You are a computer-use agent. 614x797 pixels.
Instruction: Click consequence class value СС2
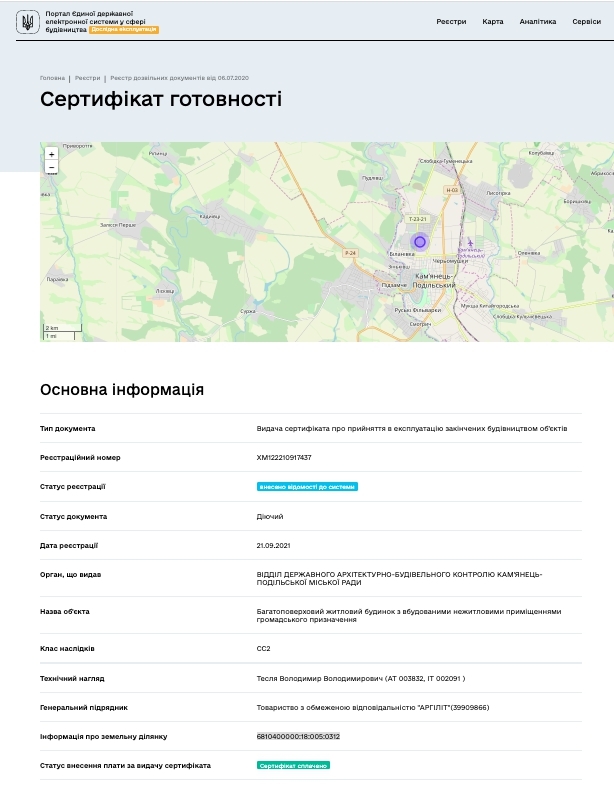tap(263, 649)
